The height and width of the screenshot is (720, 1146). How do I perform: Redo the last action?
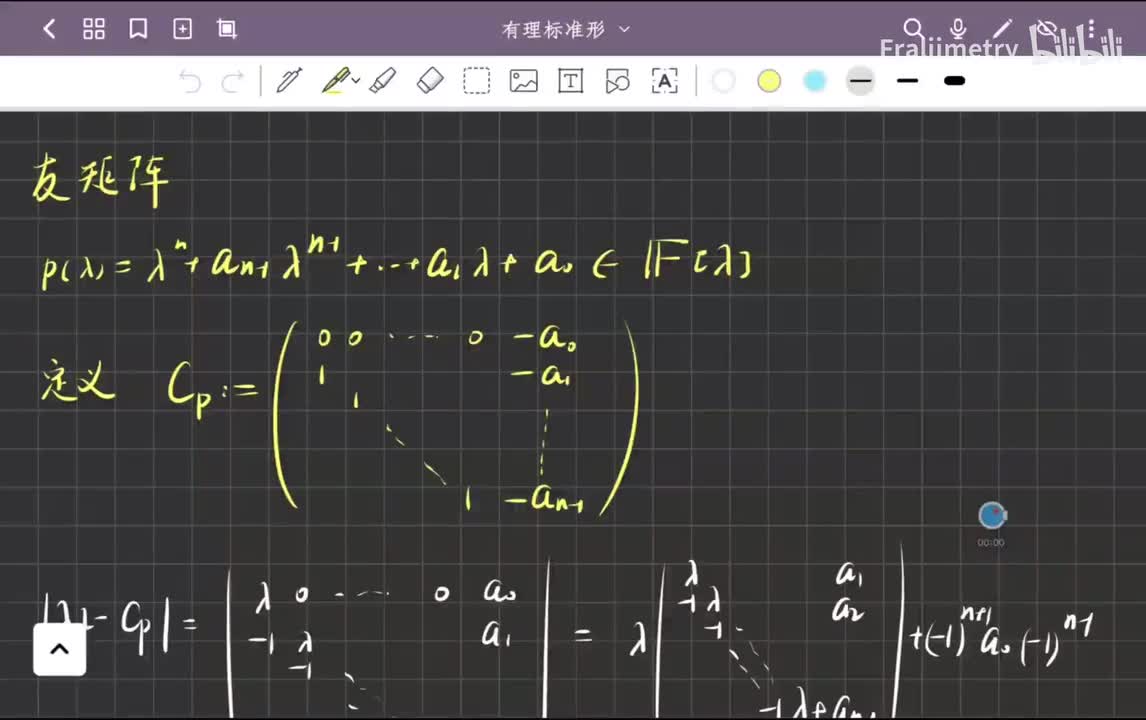[x=232, y=81]
